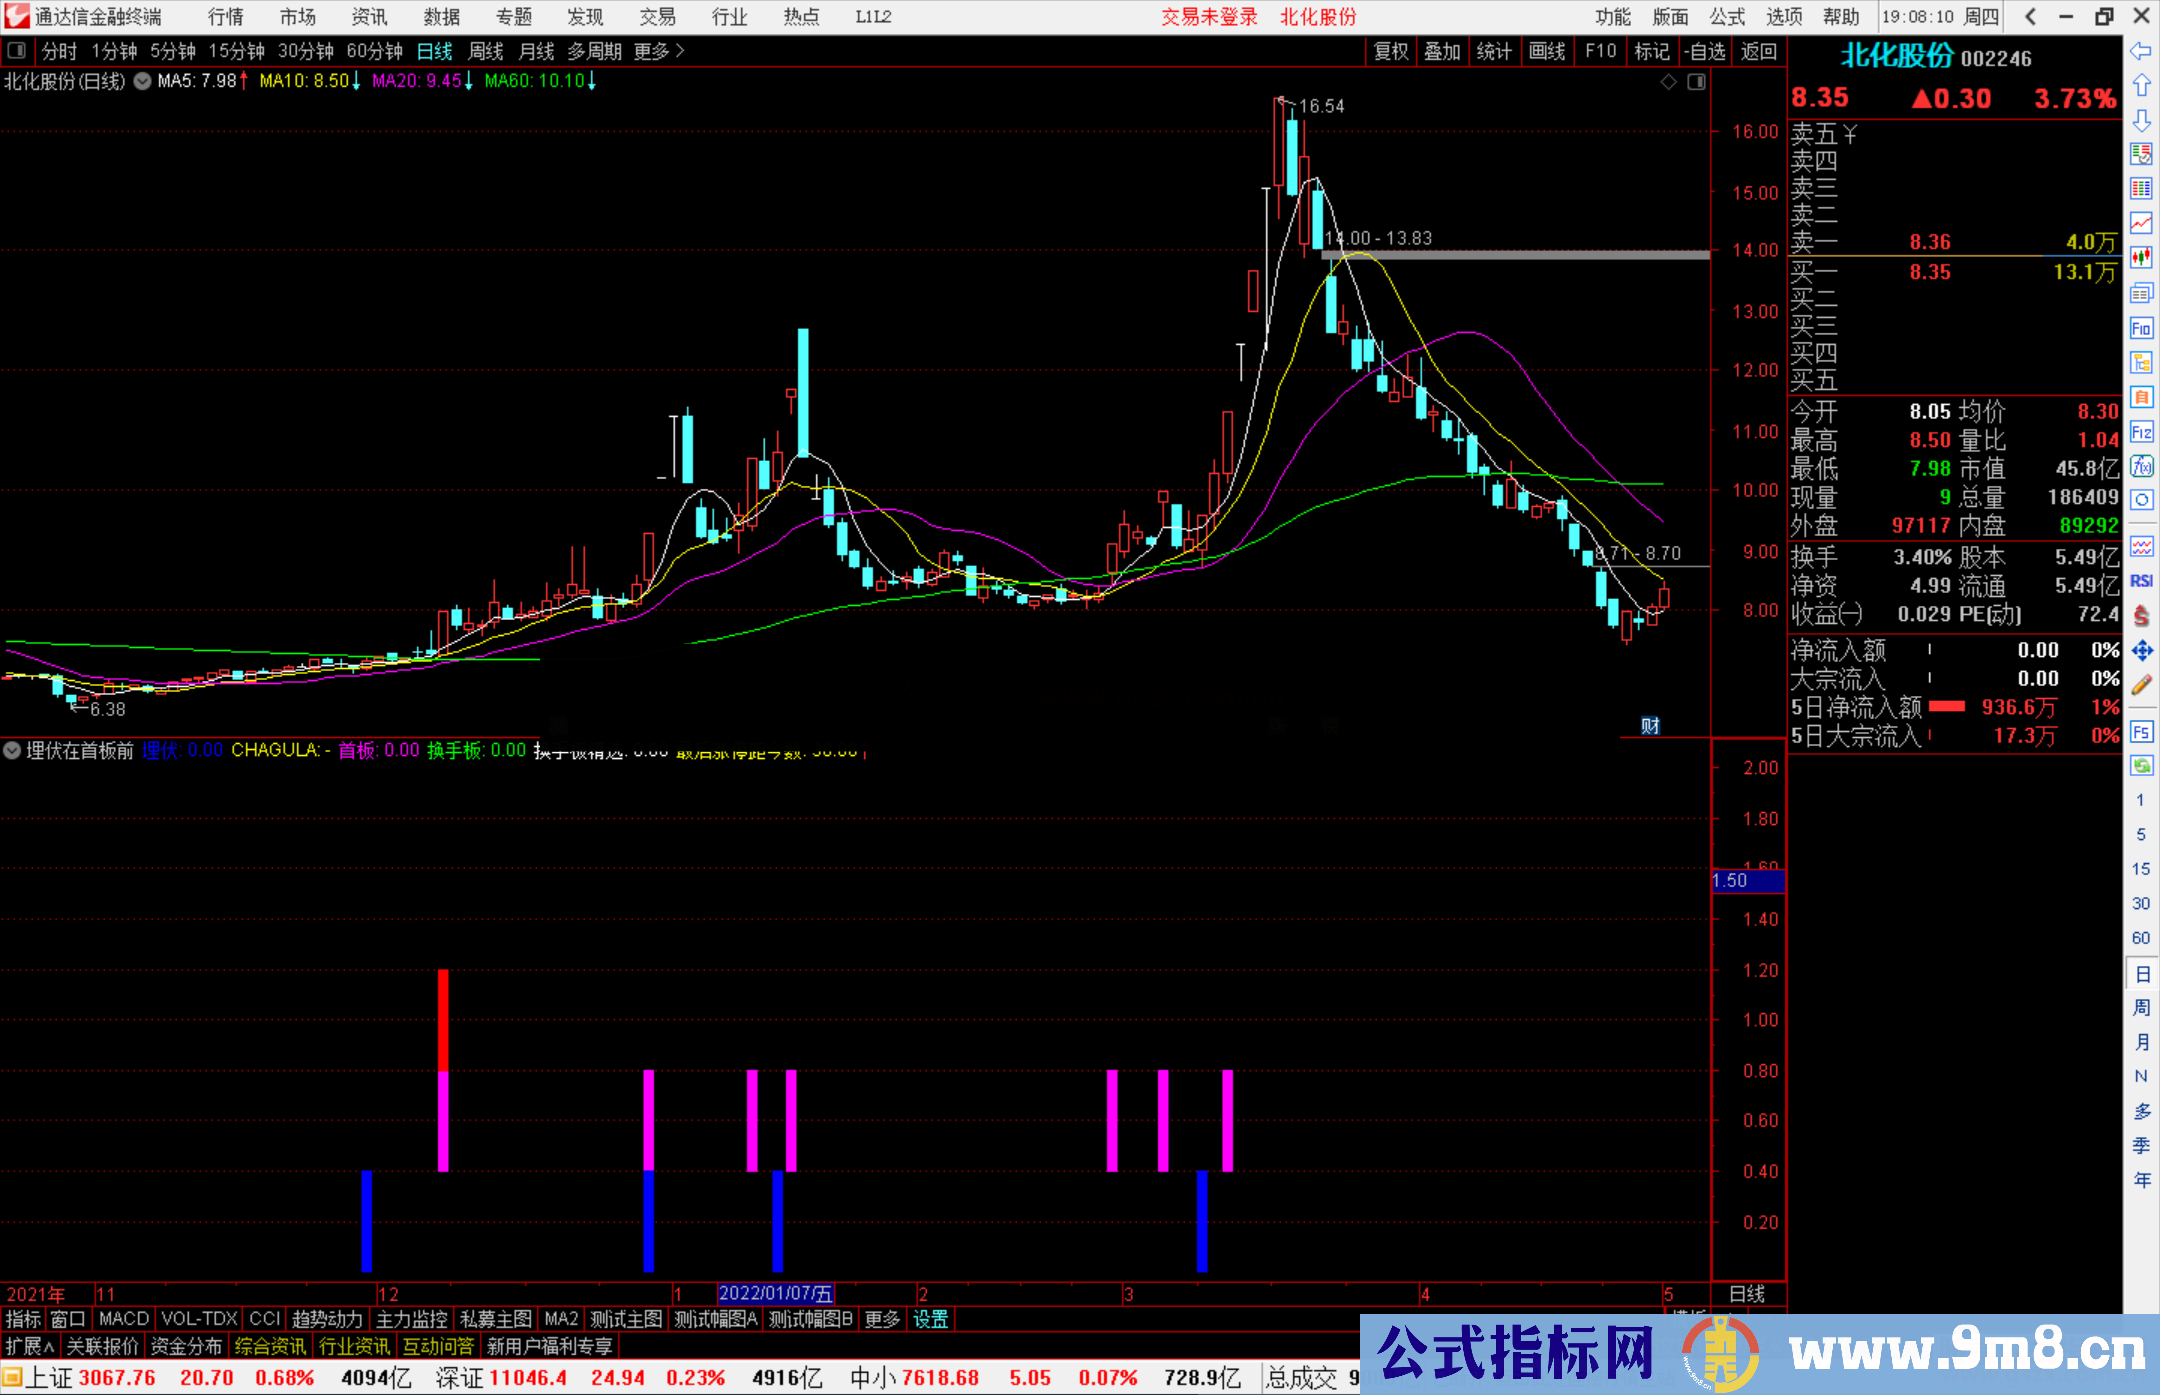Switch to 月线 monthly period
Viewport: 2160px width, 1395px height.
[x=537, y=51]
